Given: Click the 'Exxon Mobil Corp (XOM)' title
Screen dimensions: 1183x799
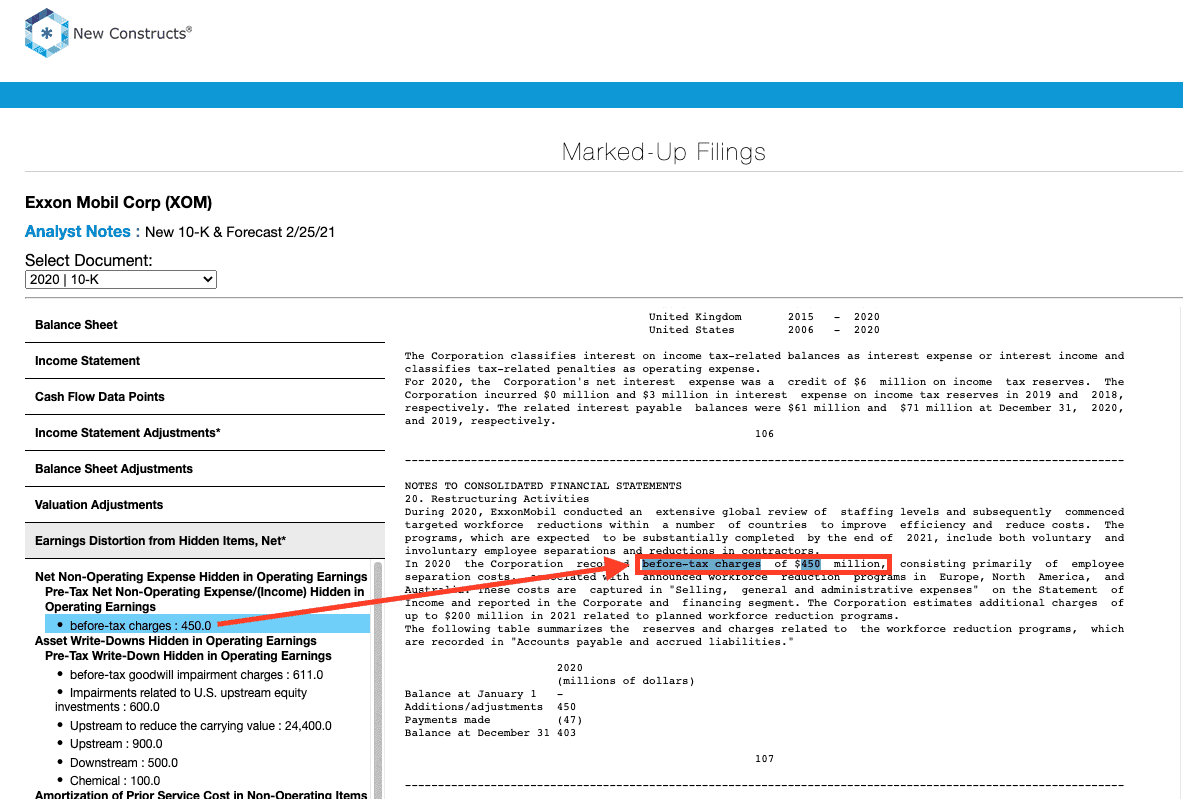Looking at the screenshot, I should (x=118, y=202).
